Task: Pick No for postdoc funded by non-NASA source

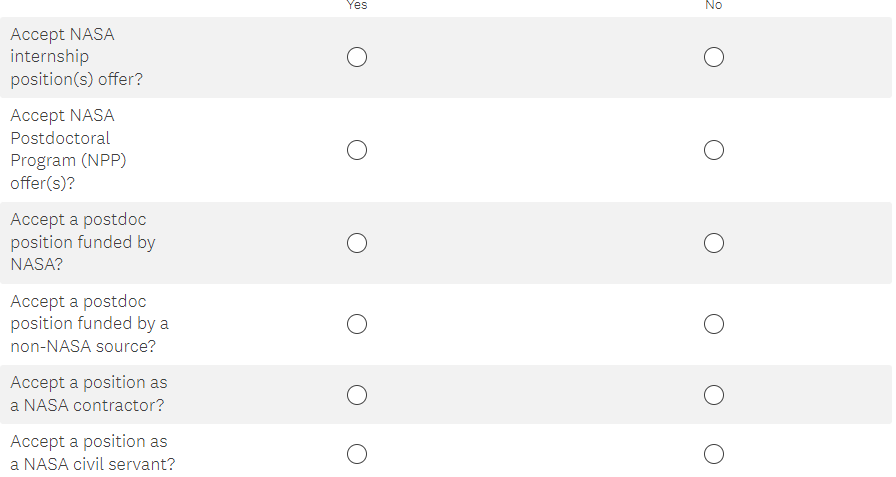Action: (x=713, y=324)
